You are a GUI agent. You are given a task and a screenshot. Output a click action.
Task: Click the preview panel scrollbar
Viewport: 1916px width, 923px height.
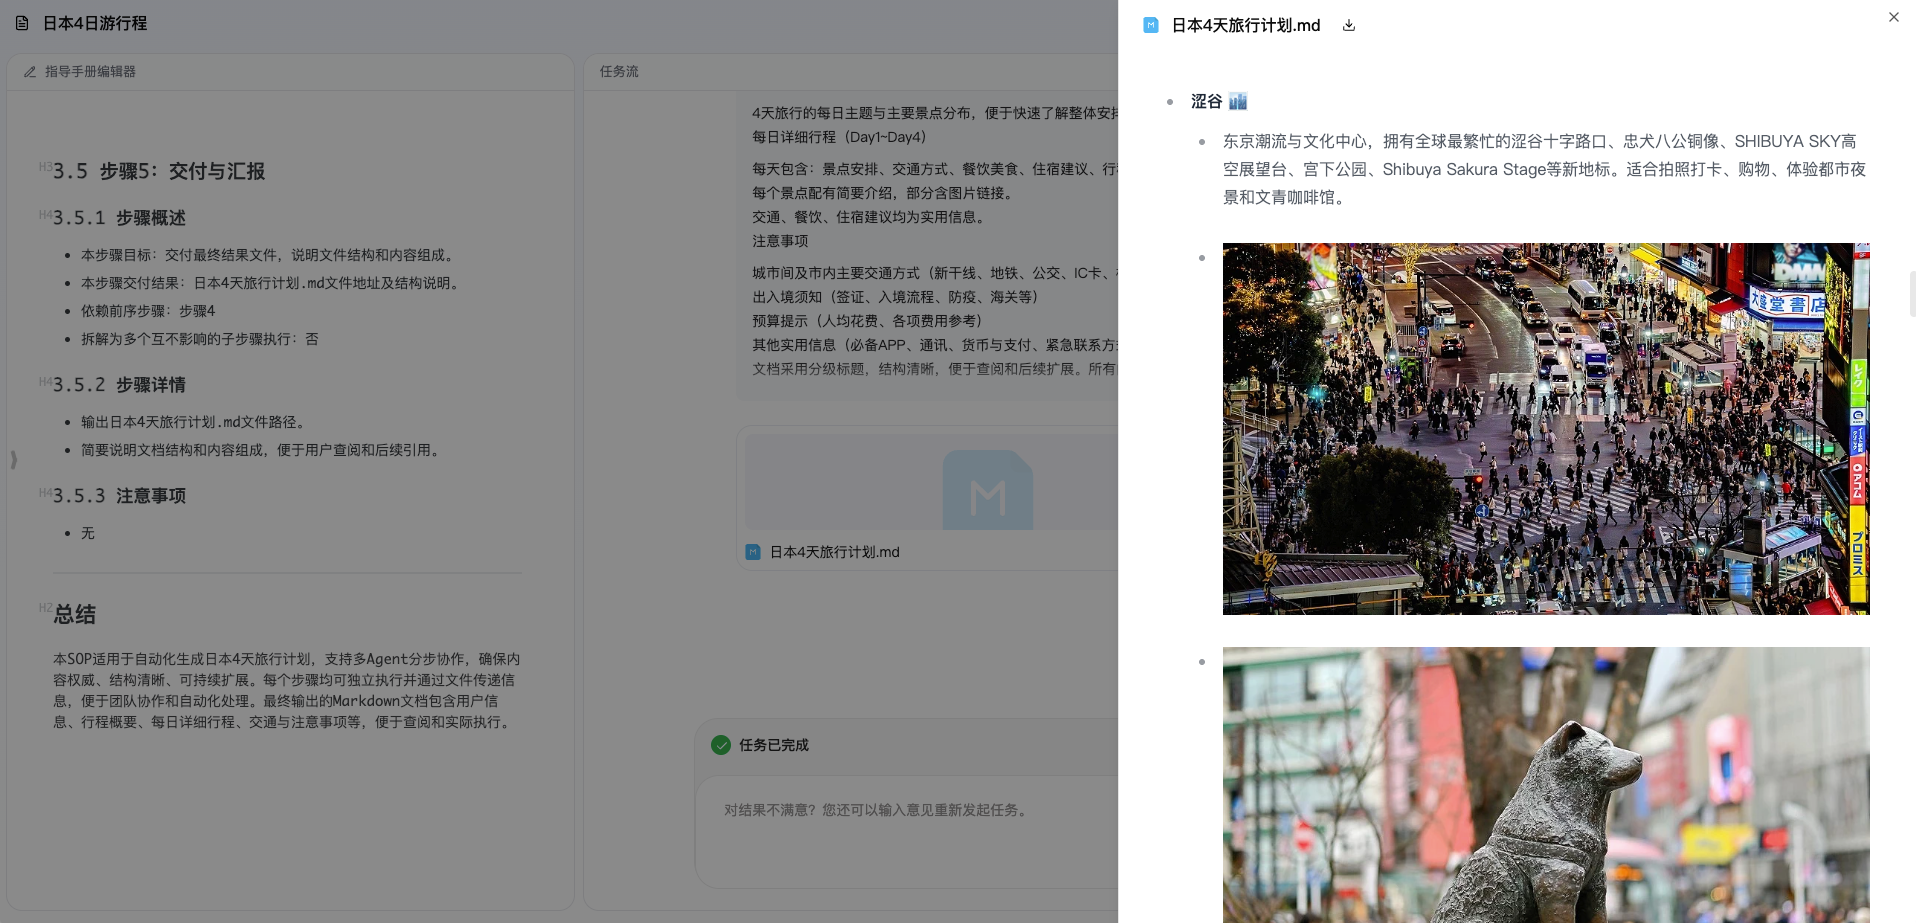click(x=1912, y=294)
